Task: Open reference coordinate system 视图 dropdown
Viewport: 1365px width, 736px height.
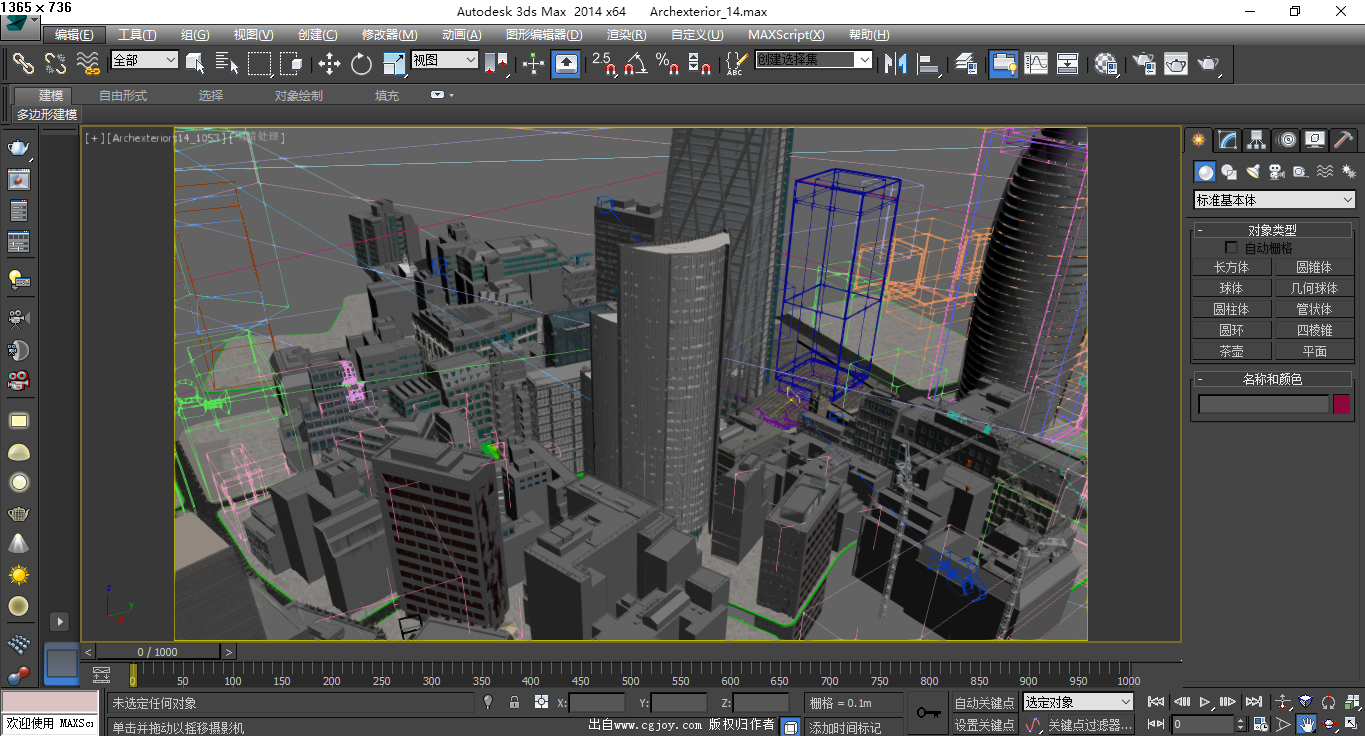Action: click(x=444, y=60)
